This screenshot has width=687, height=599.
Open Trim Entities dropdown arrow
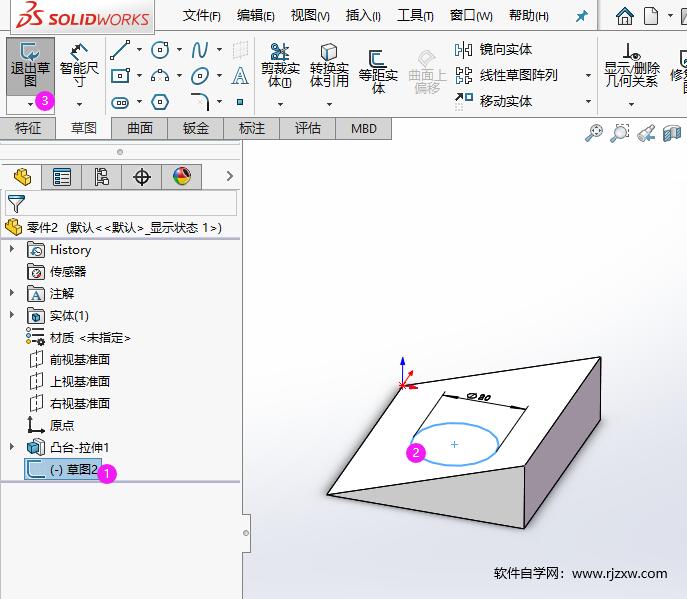[x=280, y=104]
